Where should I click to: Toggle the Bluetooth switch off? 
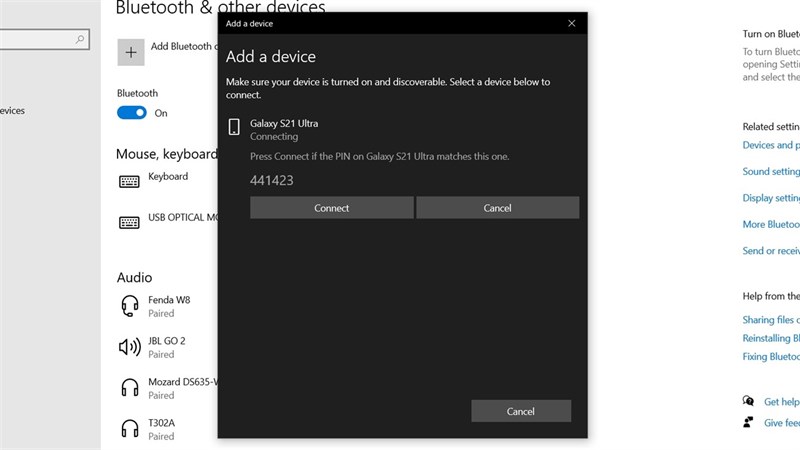point(132,113)
